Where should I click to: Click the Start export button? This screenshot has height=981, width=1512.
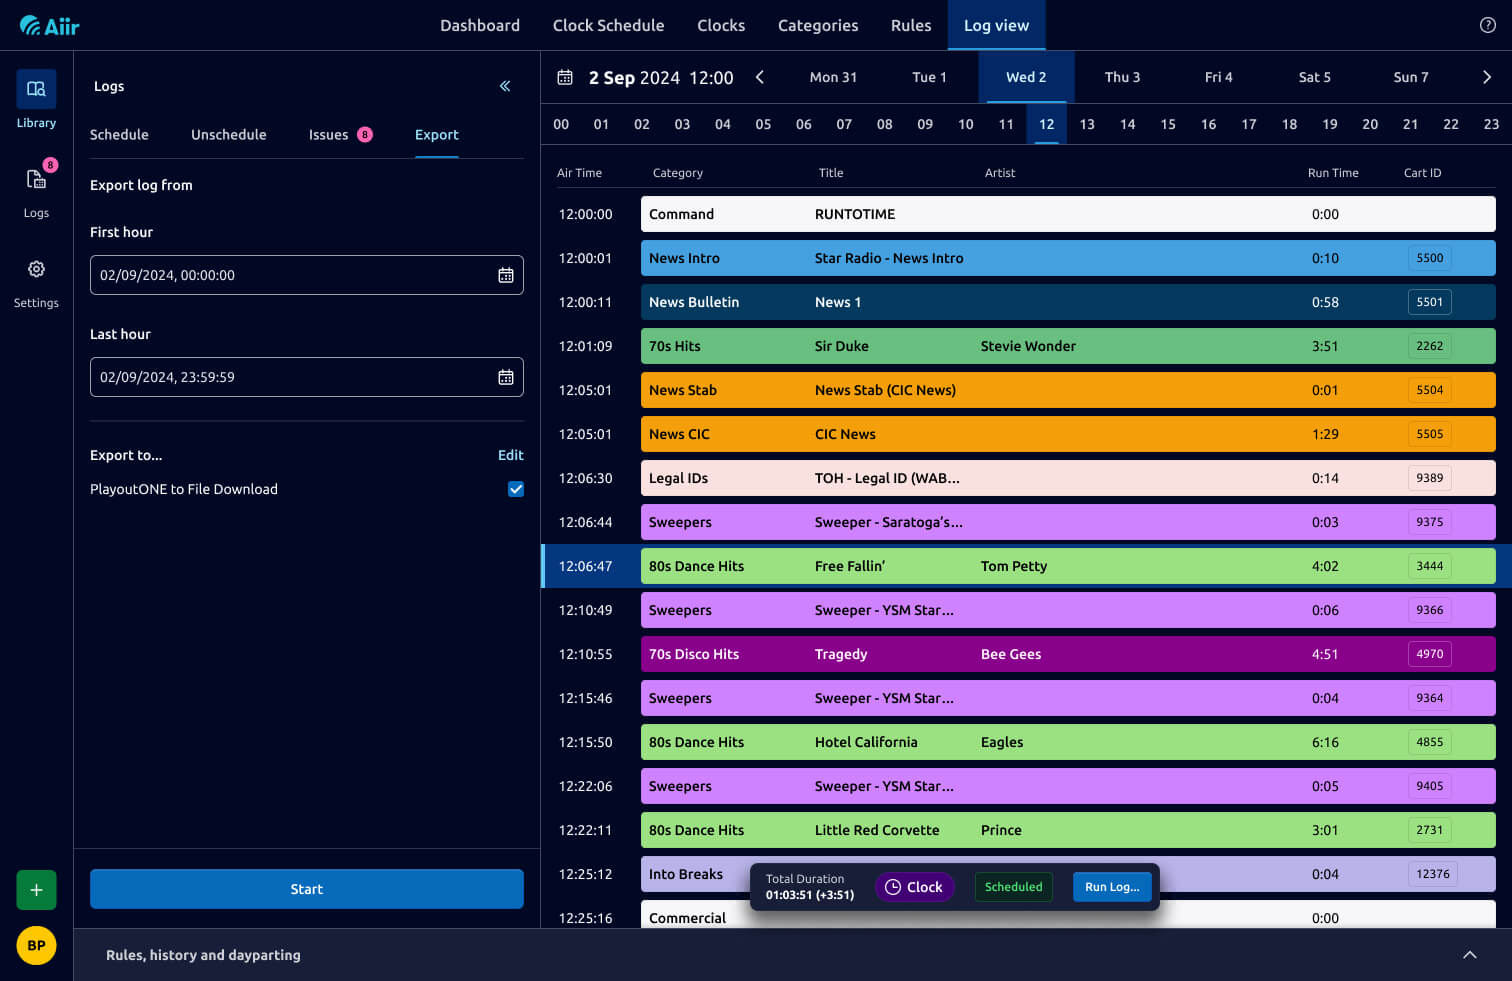click(x=307, y=889)
